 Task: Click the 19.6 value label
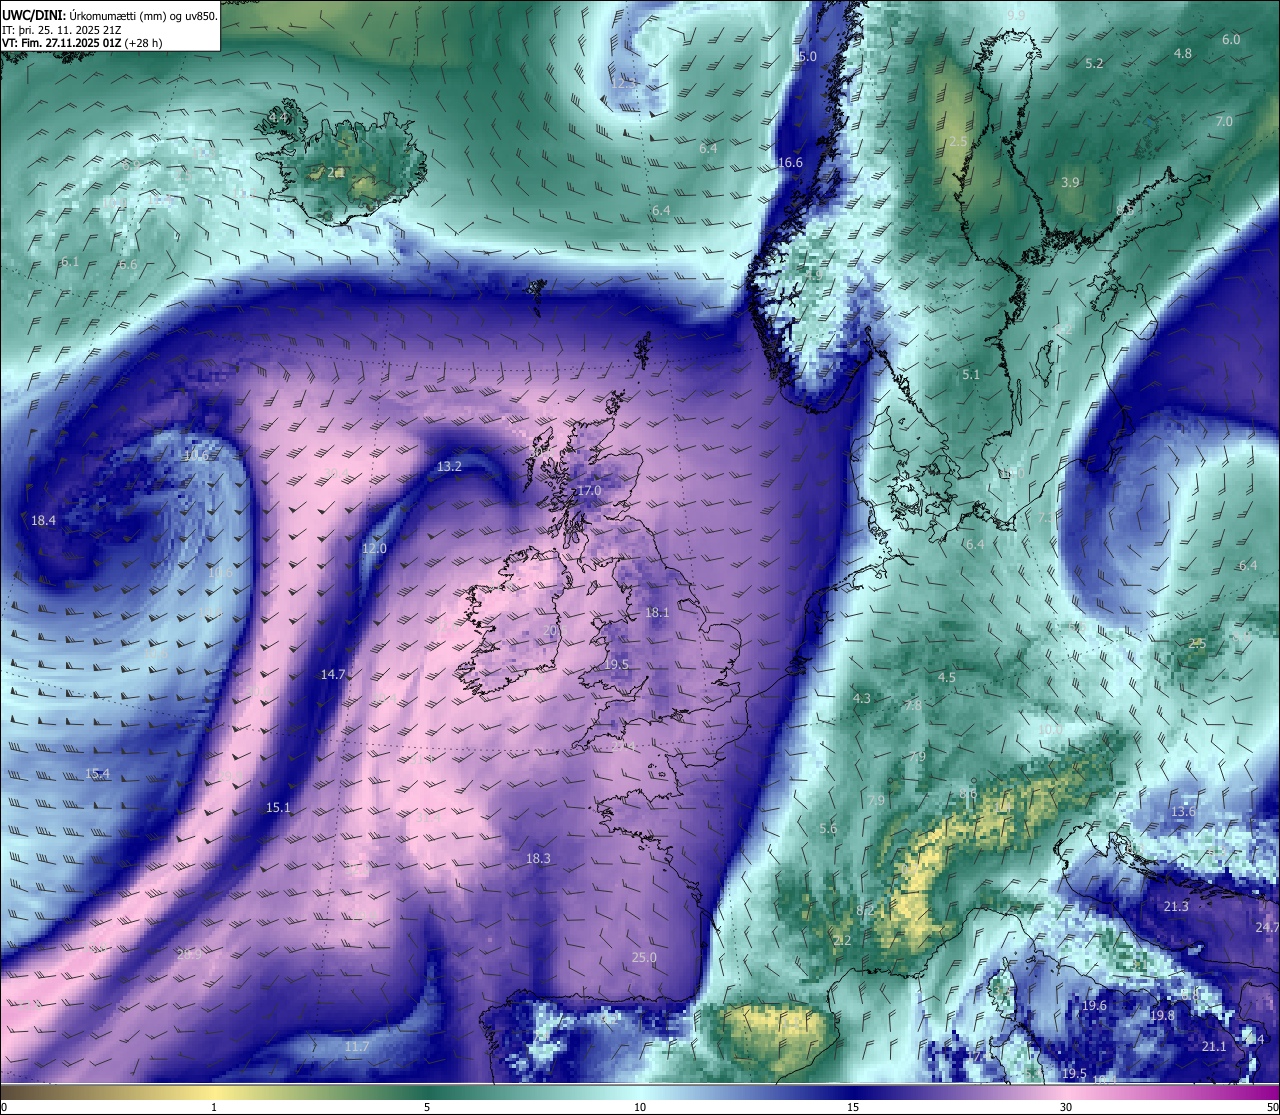pos(1094,1006)
